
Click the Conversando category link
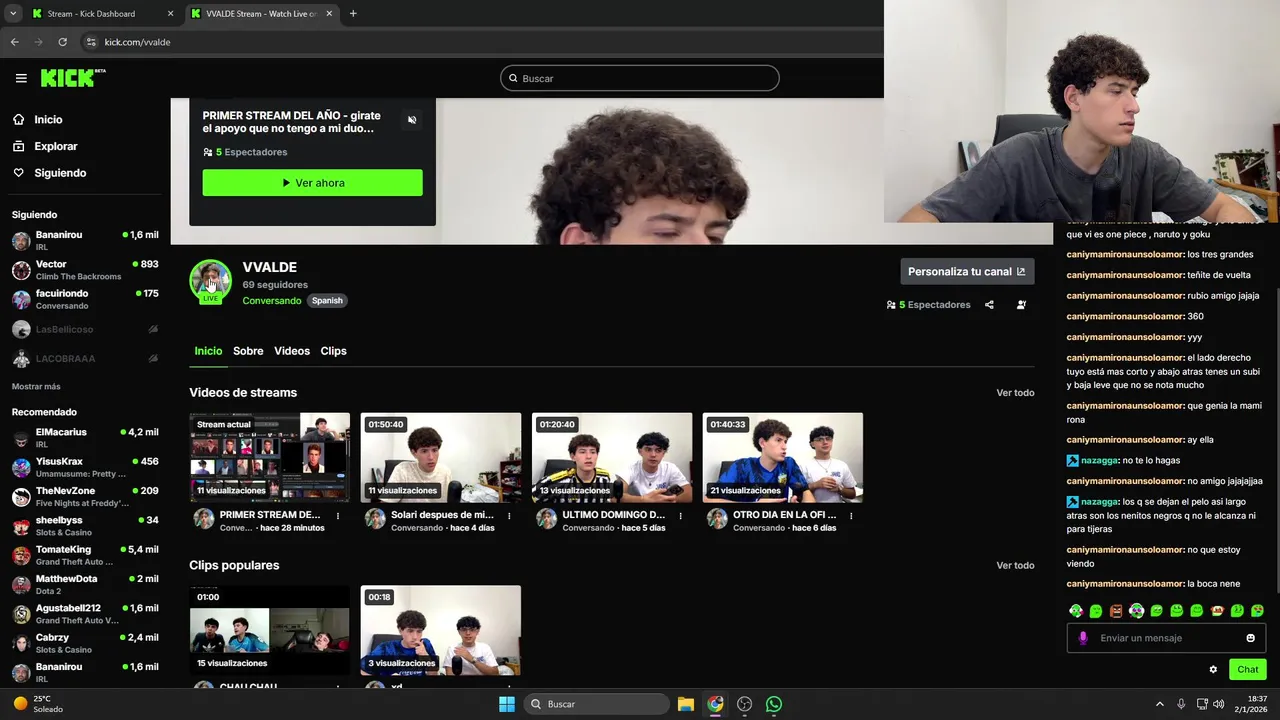point(271,300)
